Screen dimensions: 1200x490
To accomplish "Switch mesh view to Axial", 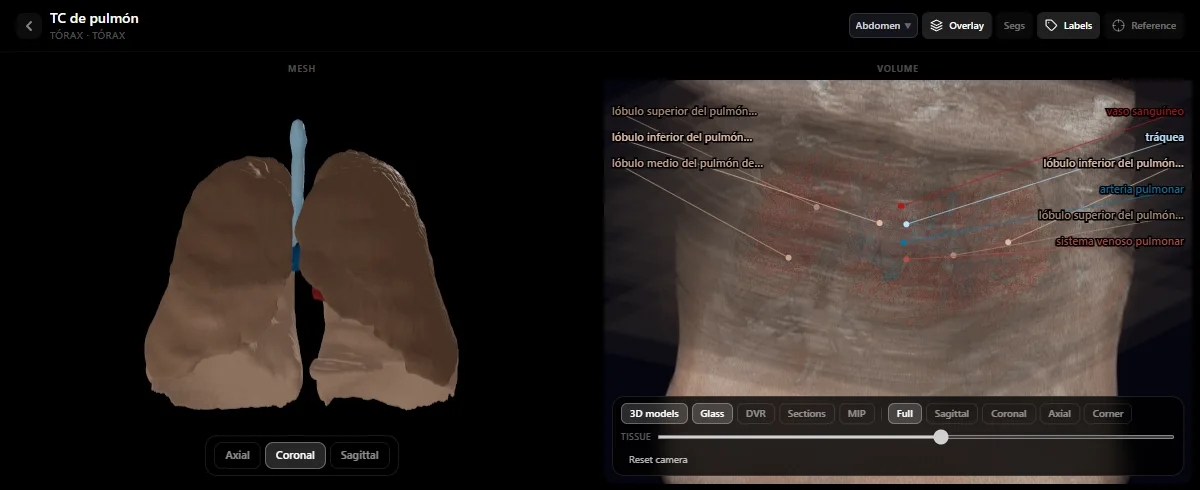I will 237,455.
